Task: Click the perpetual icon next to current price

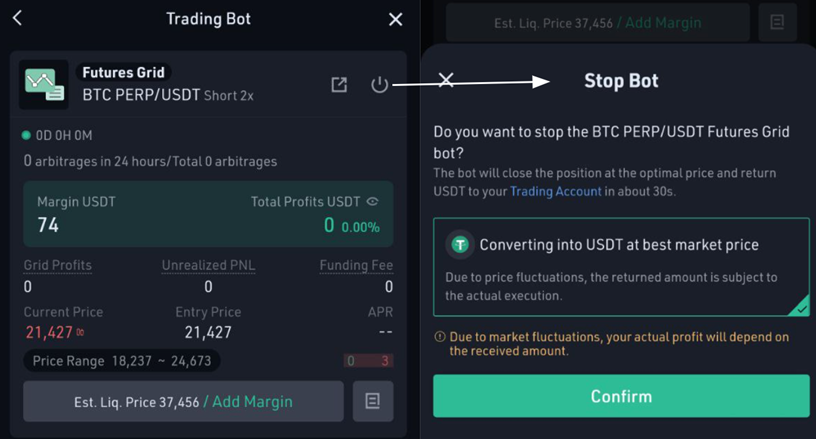Action: (80, 332)
